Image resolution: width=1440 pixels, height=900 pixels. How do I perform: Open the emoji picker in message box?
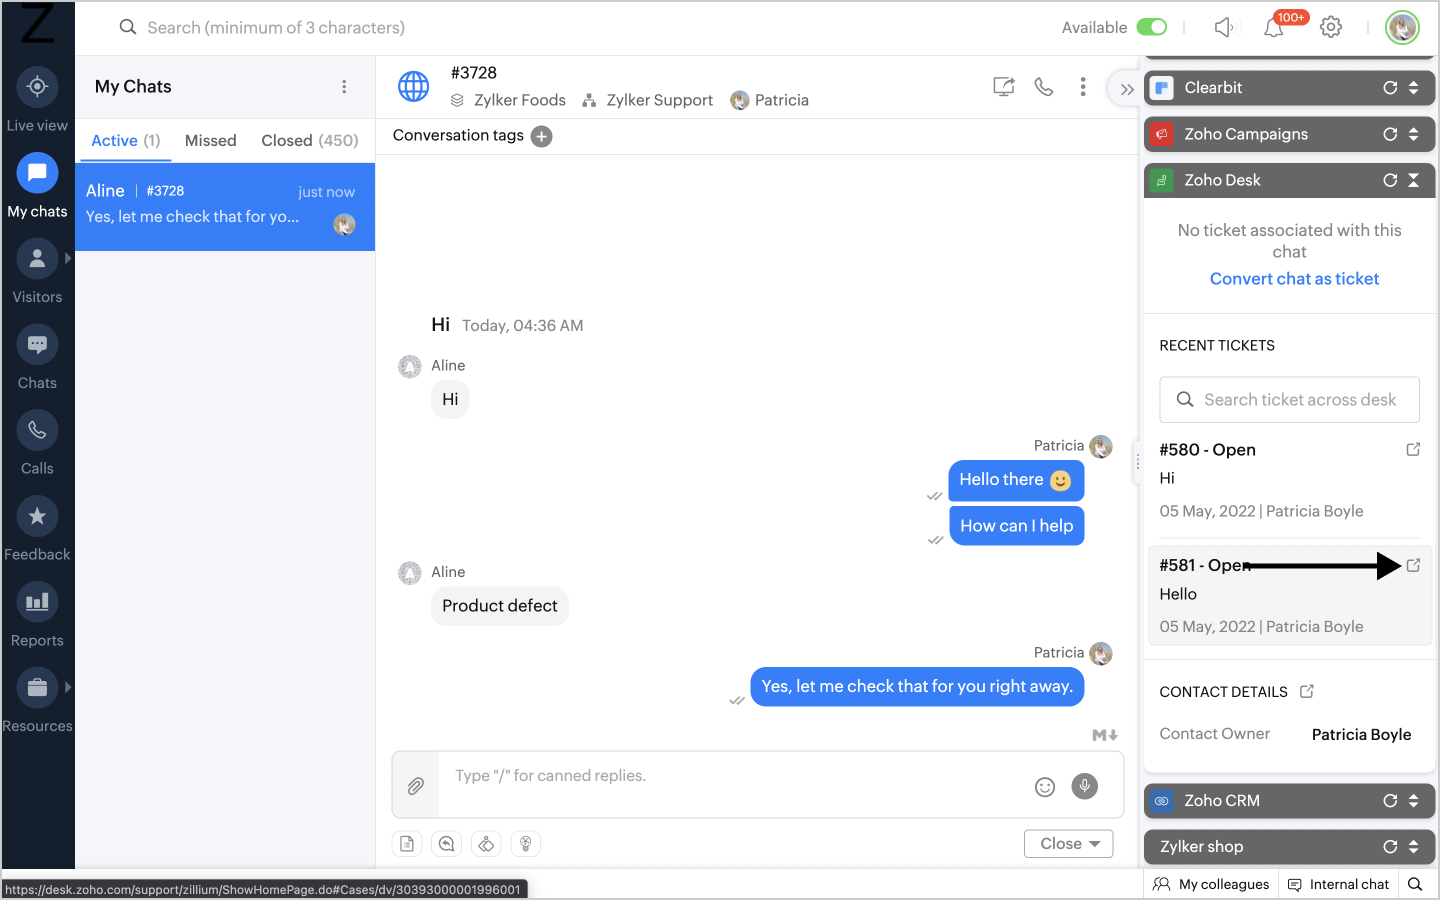(x=1045, y=787)
